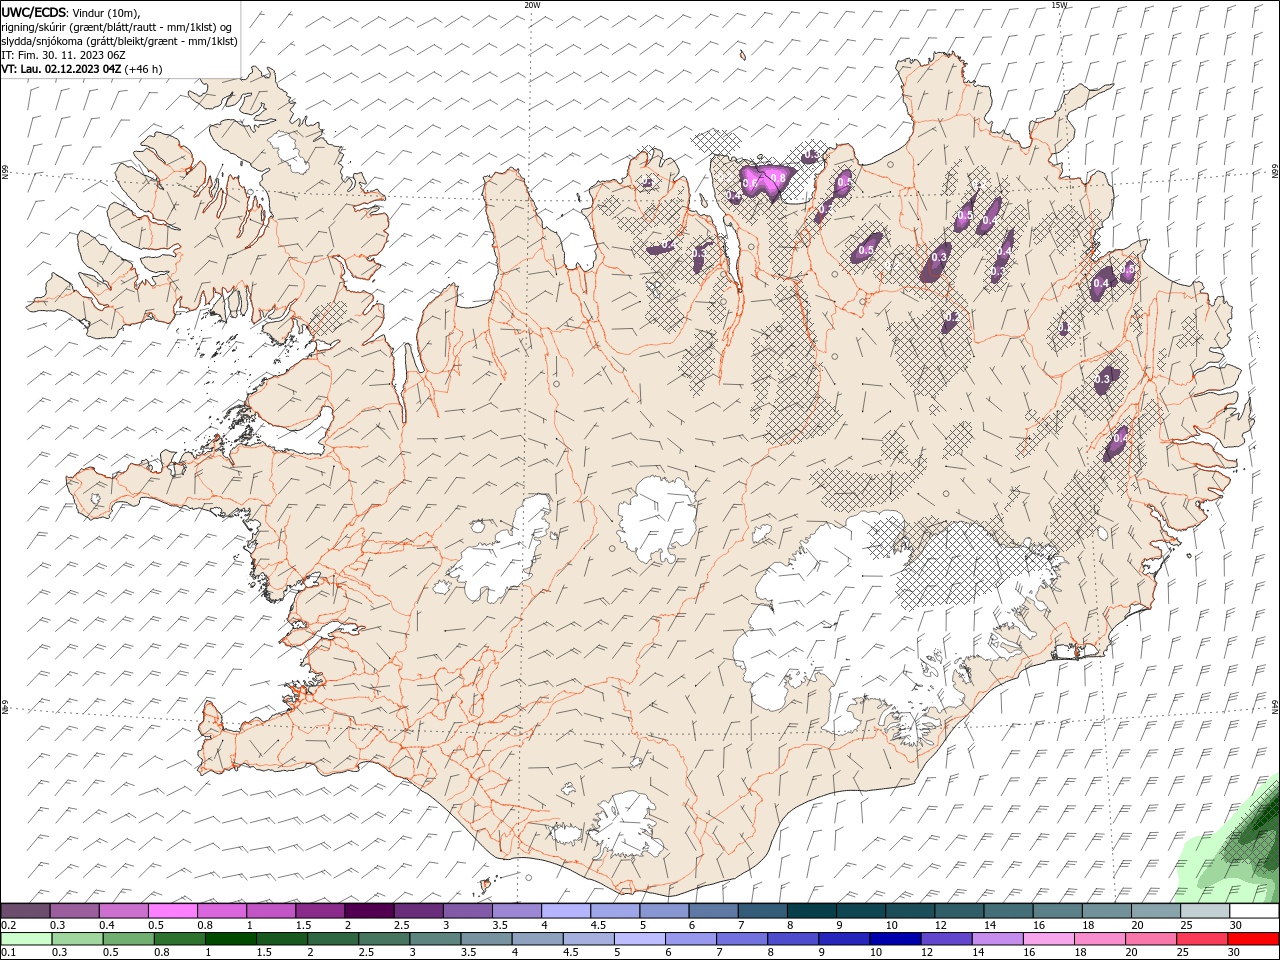Pick the violet 3 swatch in upper legend row
Viewport: 1280px width, 960px height.
(467, 911)
